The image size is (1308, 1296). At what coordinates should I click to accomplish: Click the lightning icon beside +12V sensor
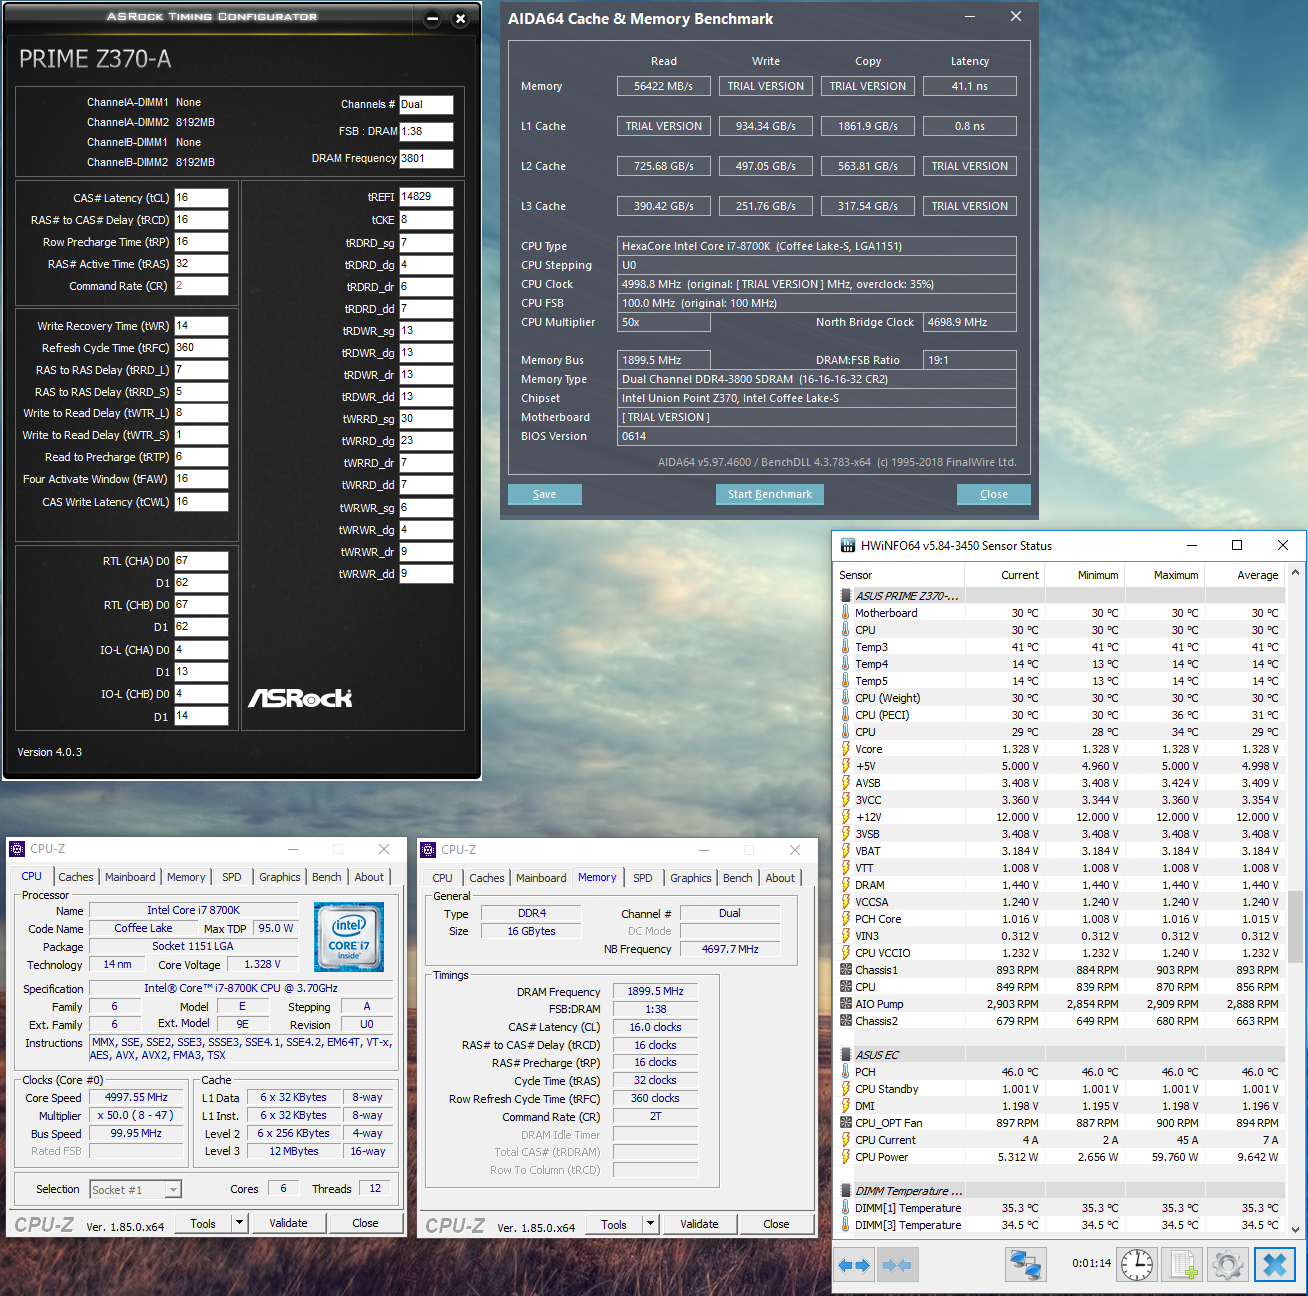[x=846, y=817]
